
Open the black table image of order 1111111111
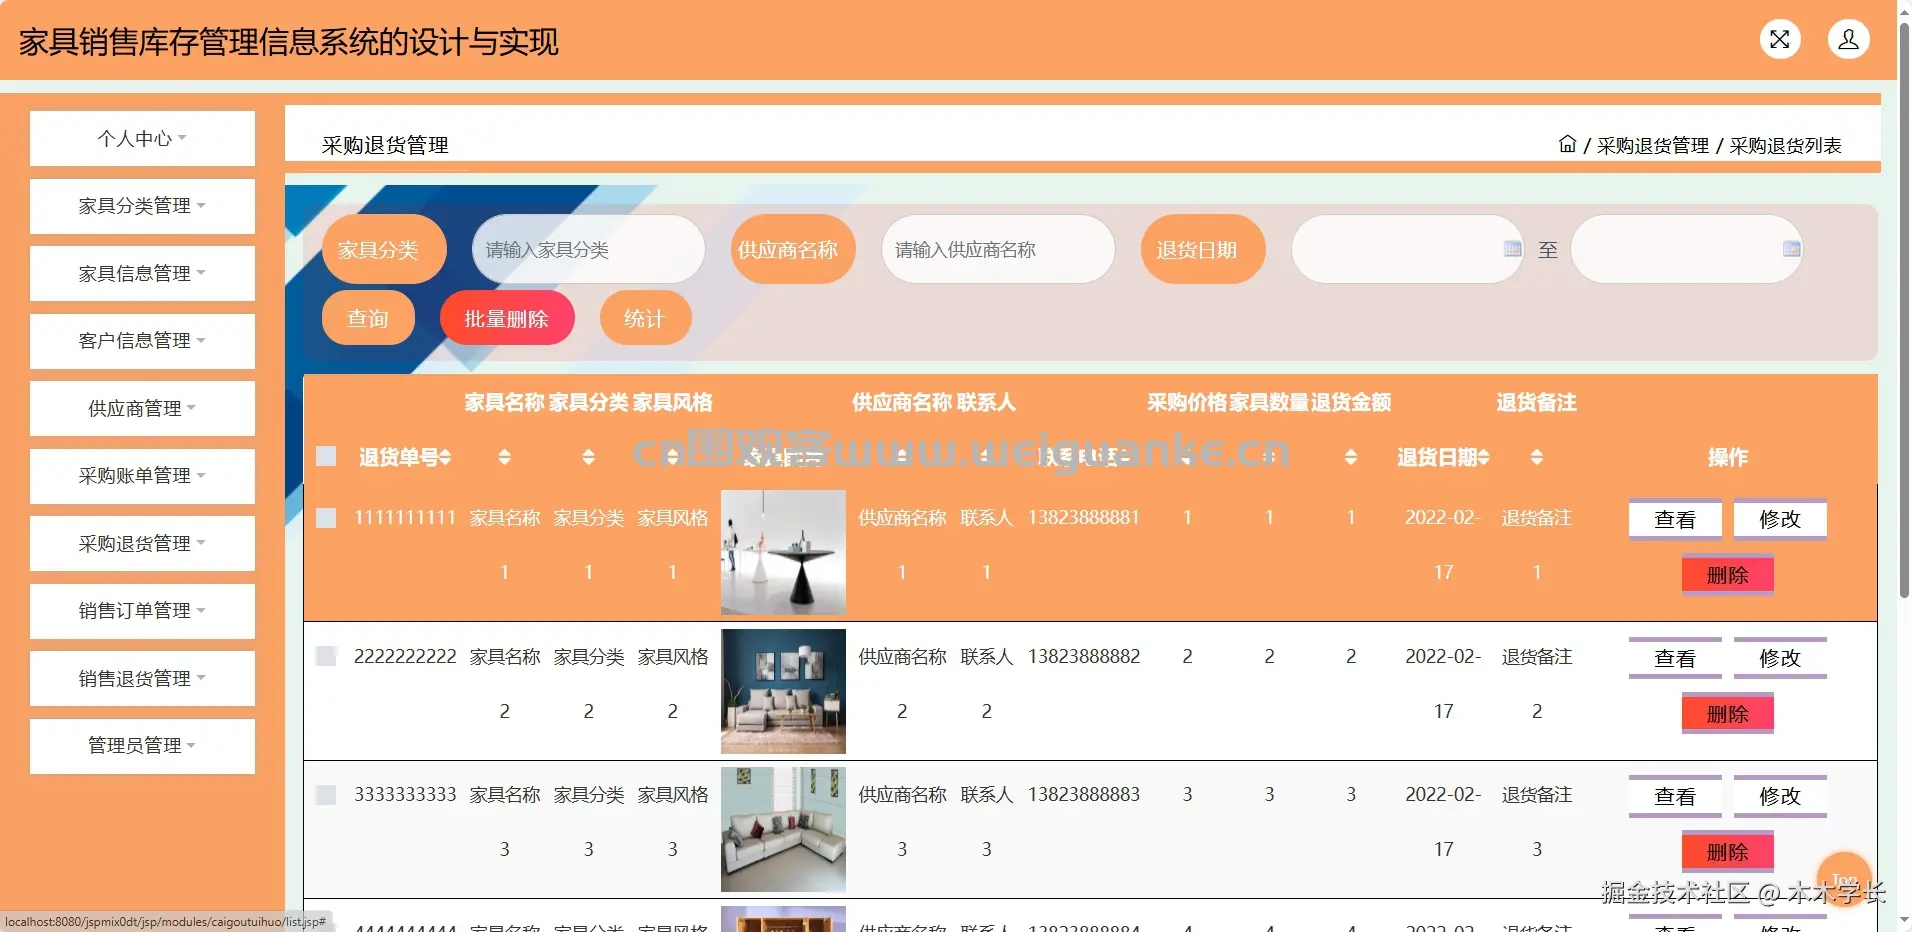point(783,552)
